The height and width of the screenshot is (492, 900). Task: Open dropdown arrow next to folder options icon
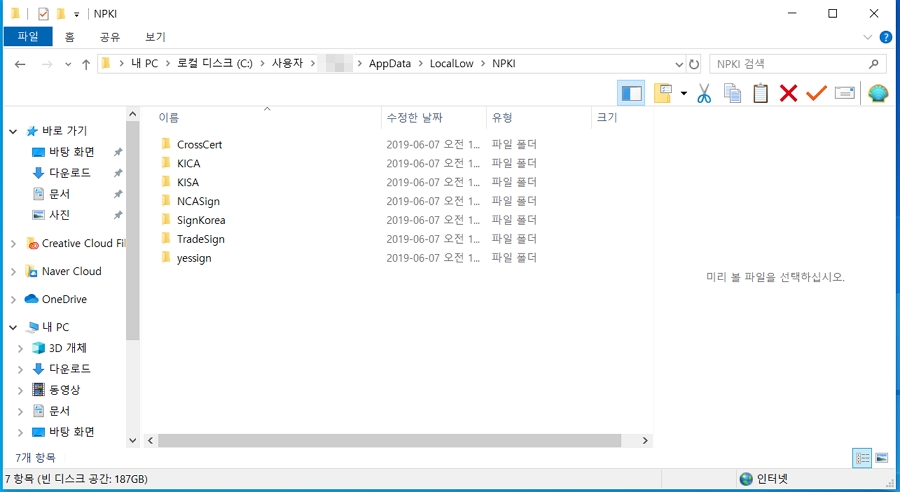coord(684,94)
